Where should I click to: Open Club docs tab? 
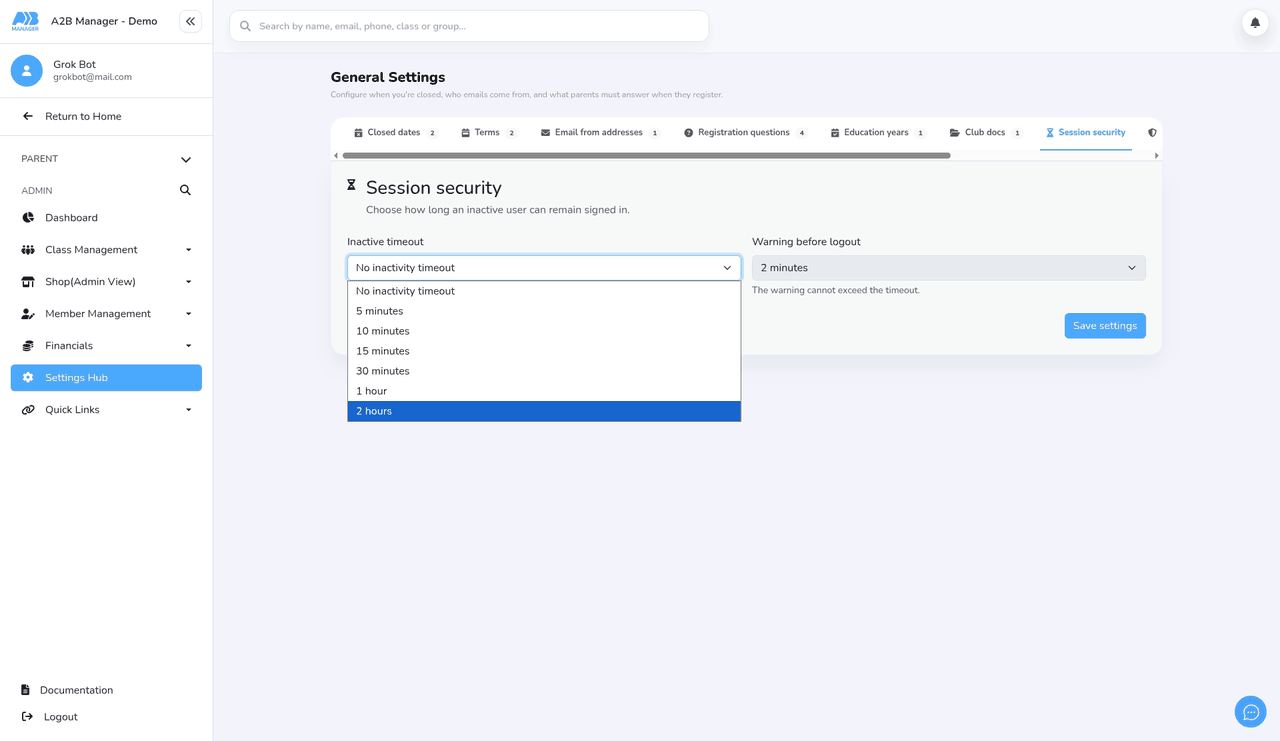985,132
